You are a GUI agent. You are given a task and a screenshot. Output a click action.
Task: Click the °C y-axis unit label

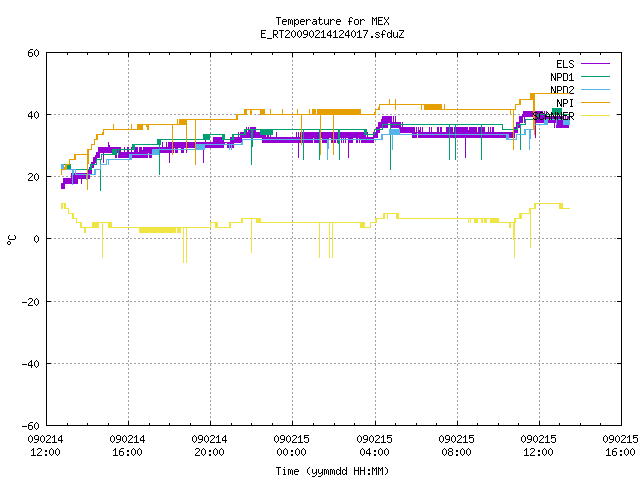coord(11,240)
